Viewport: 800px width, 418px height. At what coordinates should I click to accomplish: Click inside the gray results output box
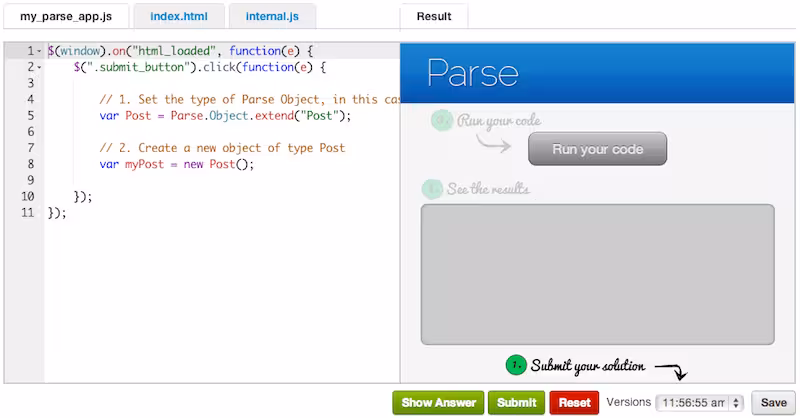(x=597, y=275)
